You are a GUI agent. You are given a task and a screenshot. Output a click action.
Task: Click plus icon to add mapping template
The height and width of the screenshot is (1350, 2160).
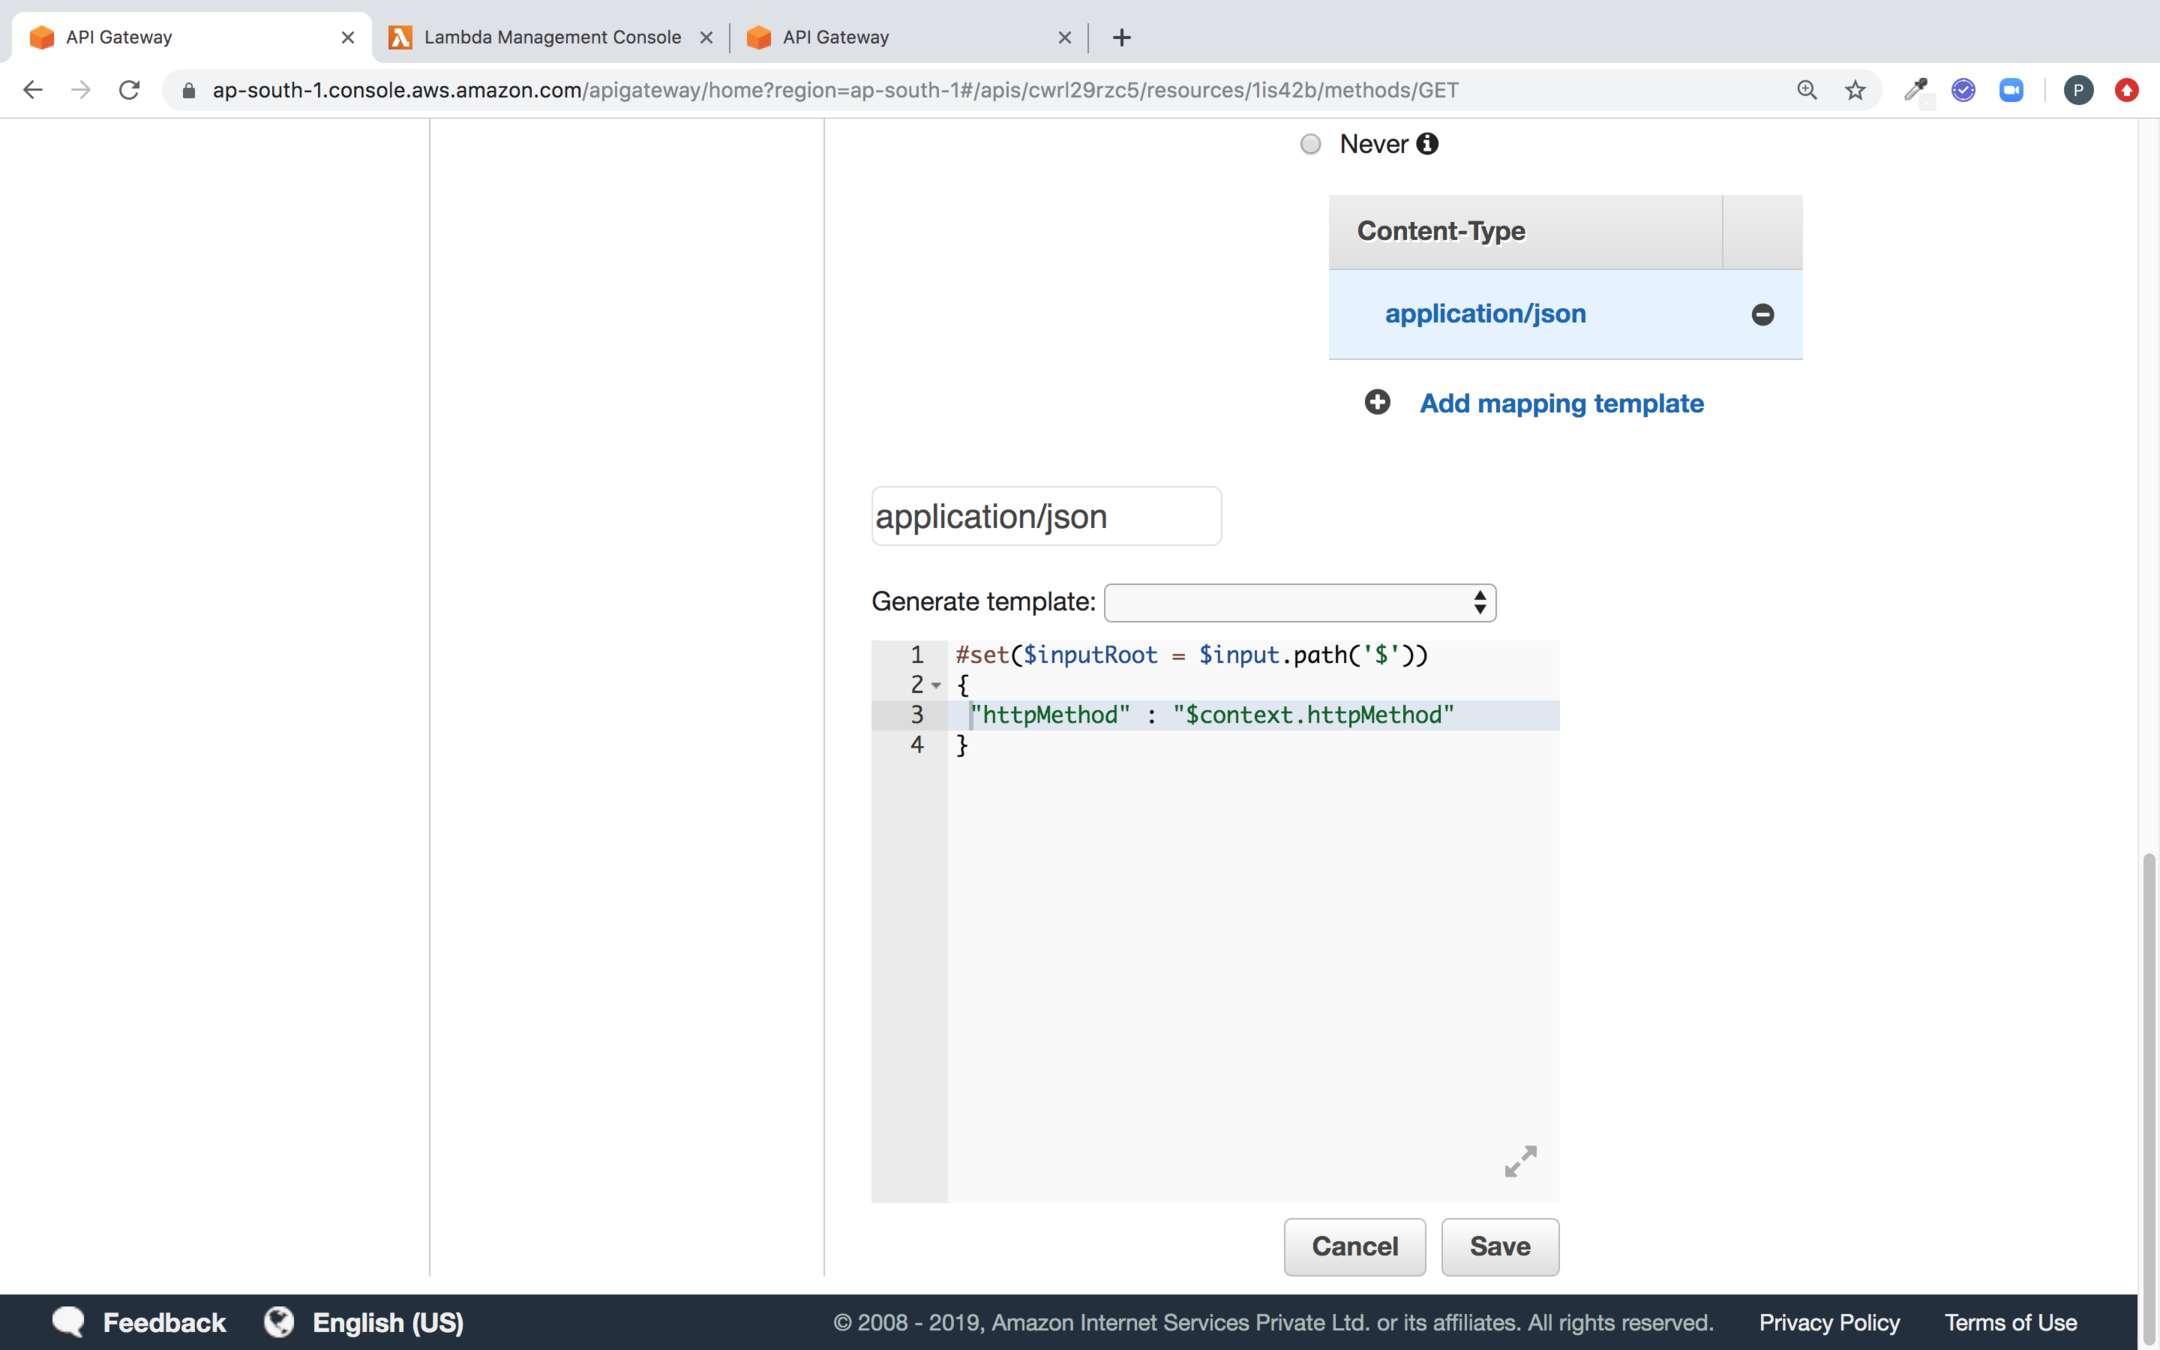tap(1377, 402)
